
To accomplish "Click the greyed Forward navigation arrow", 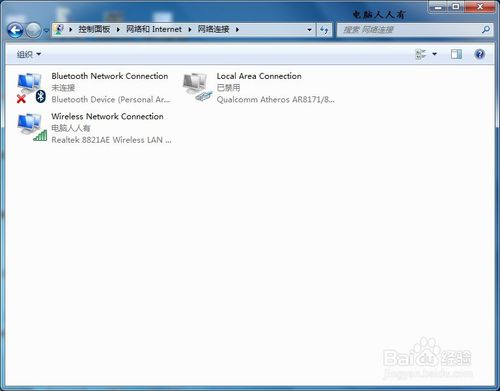I will (33, 31).
